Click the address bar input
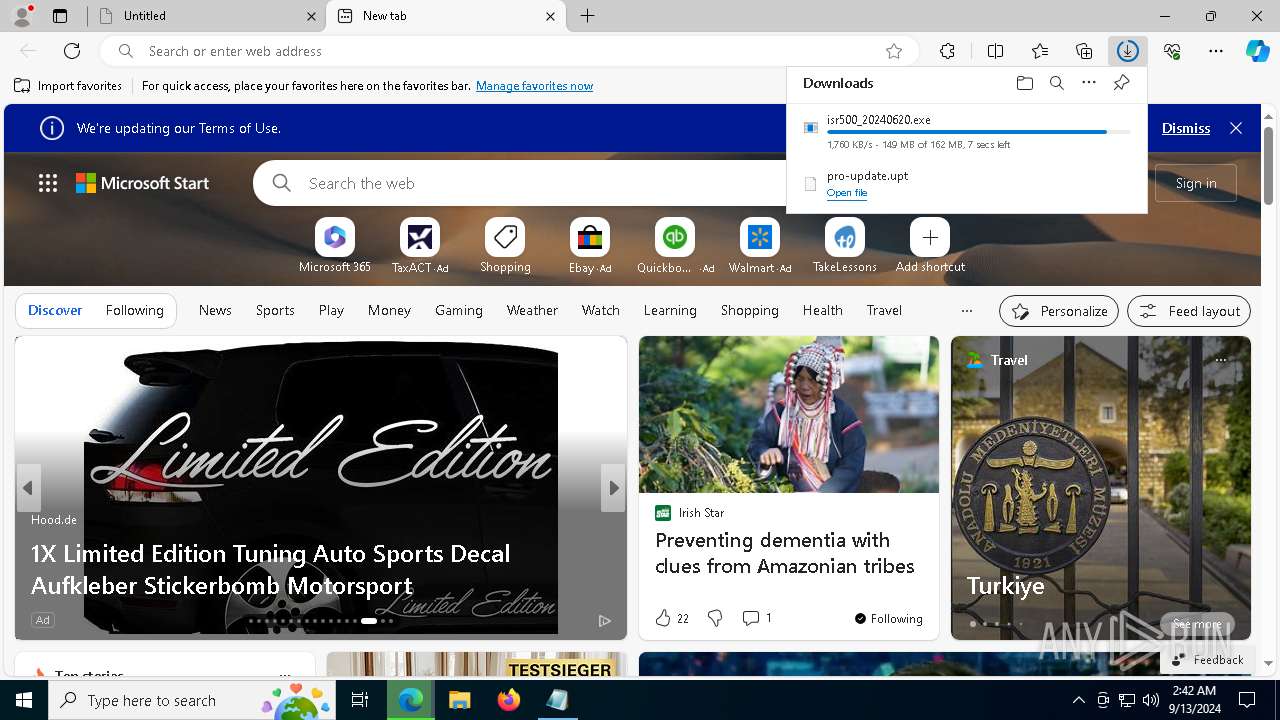The height and width of the screenshot is (720, 1280). [x=510, y=51]
